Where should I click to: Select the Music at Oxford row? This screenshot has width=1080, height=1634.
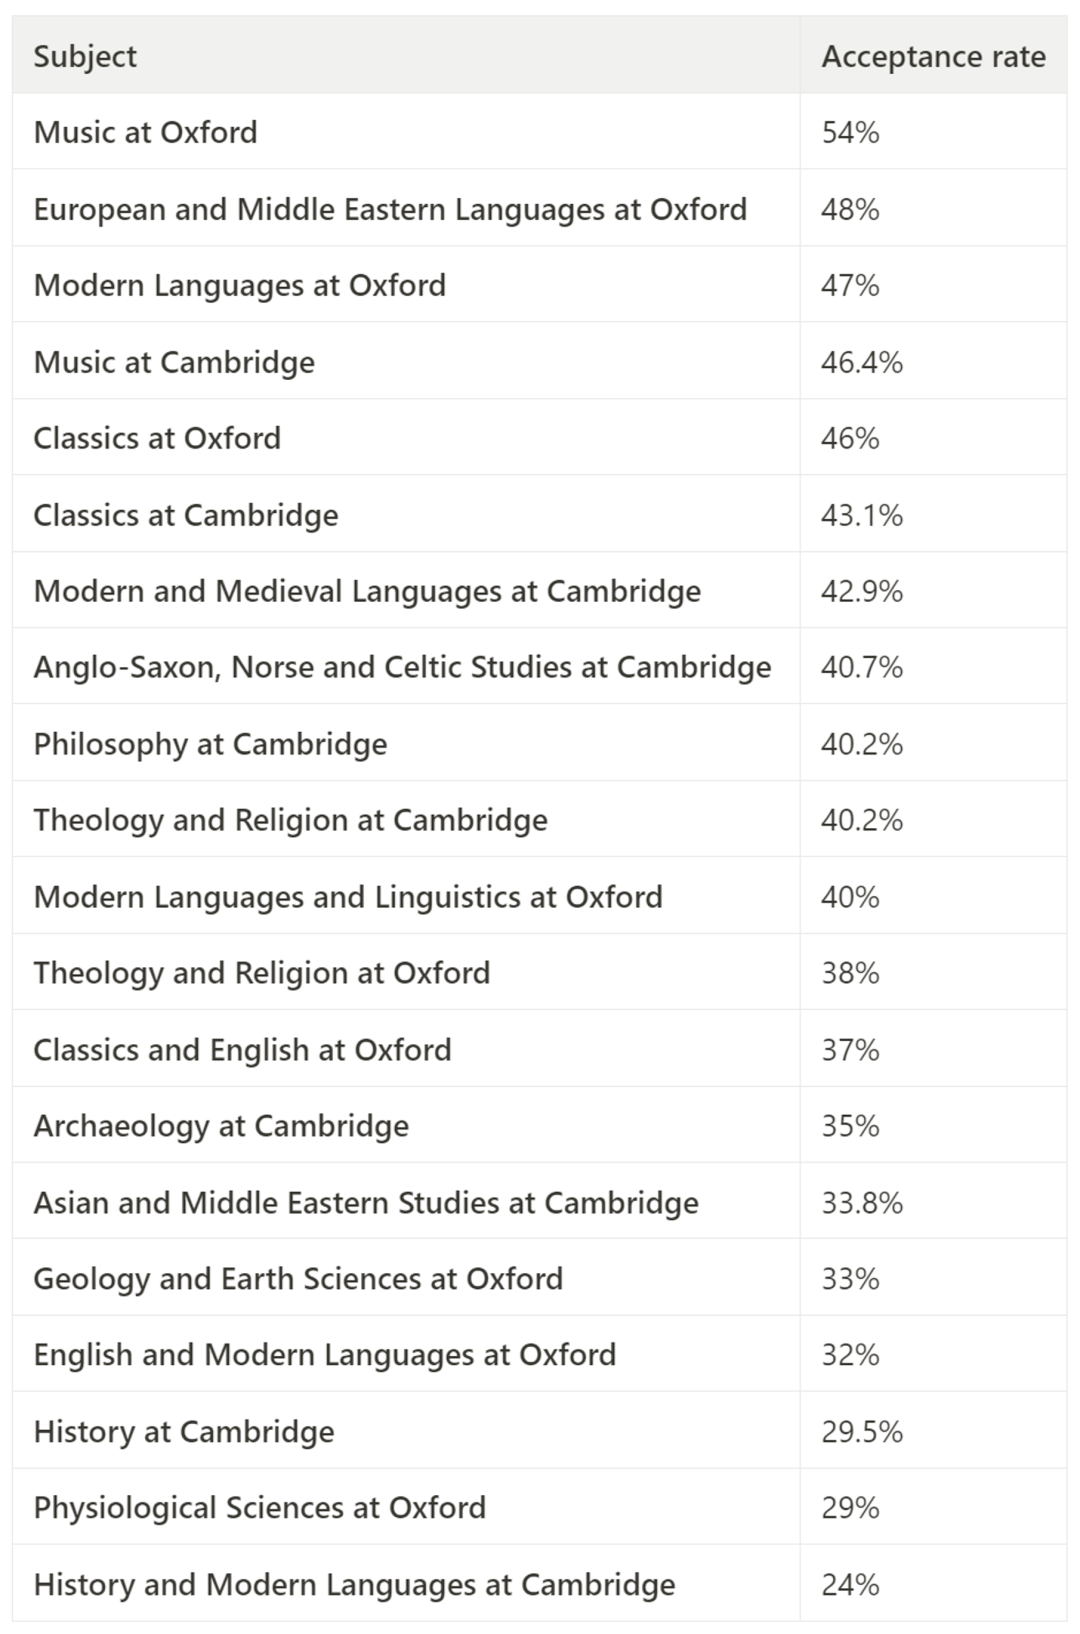tap(539, 132)
